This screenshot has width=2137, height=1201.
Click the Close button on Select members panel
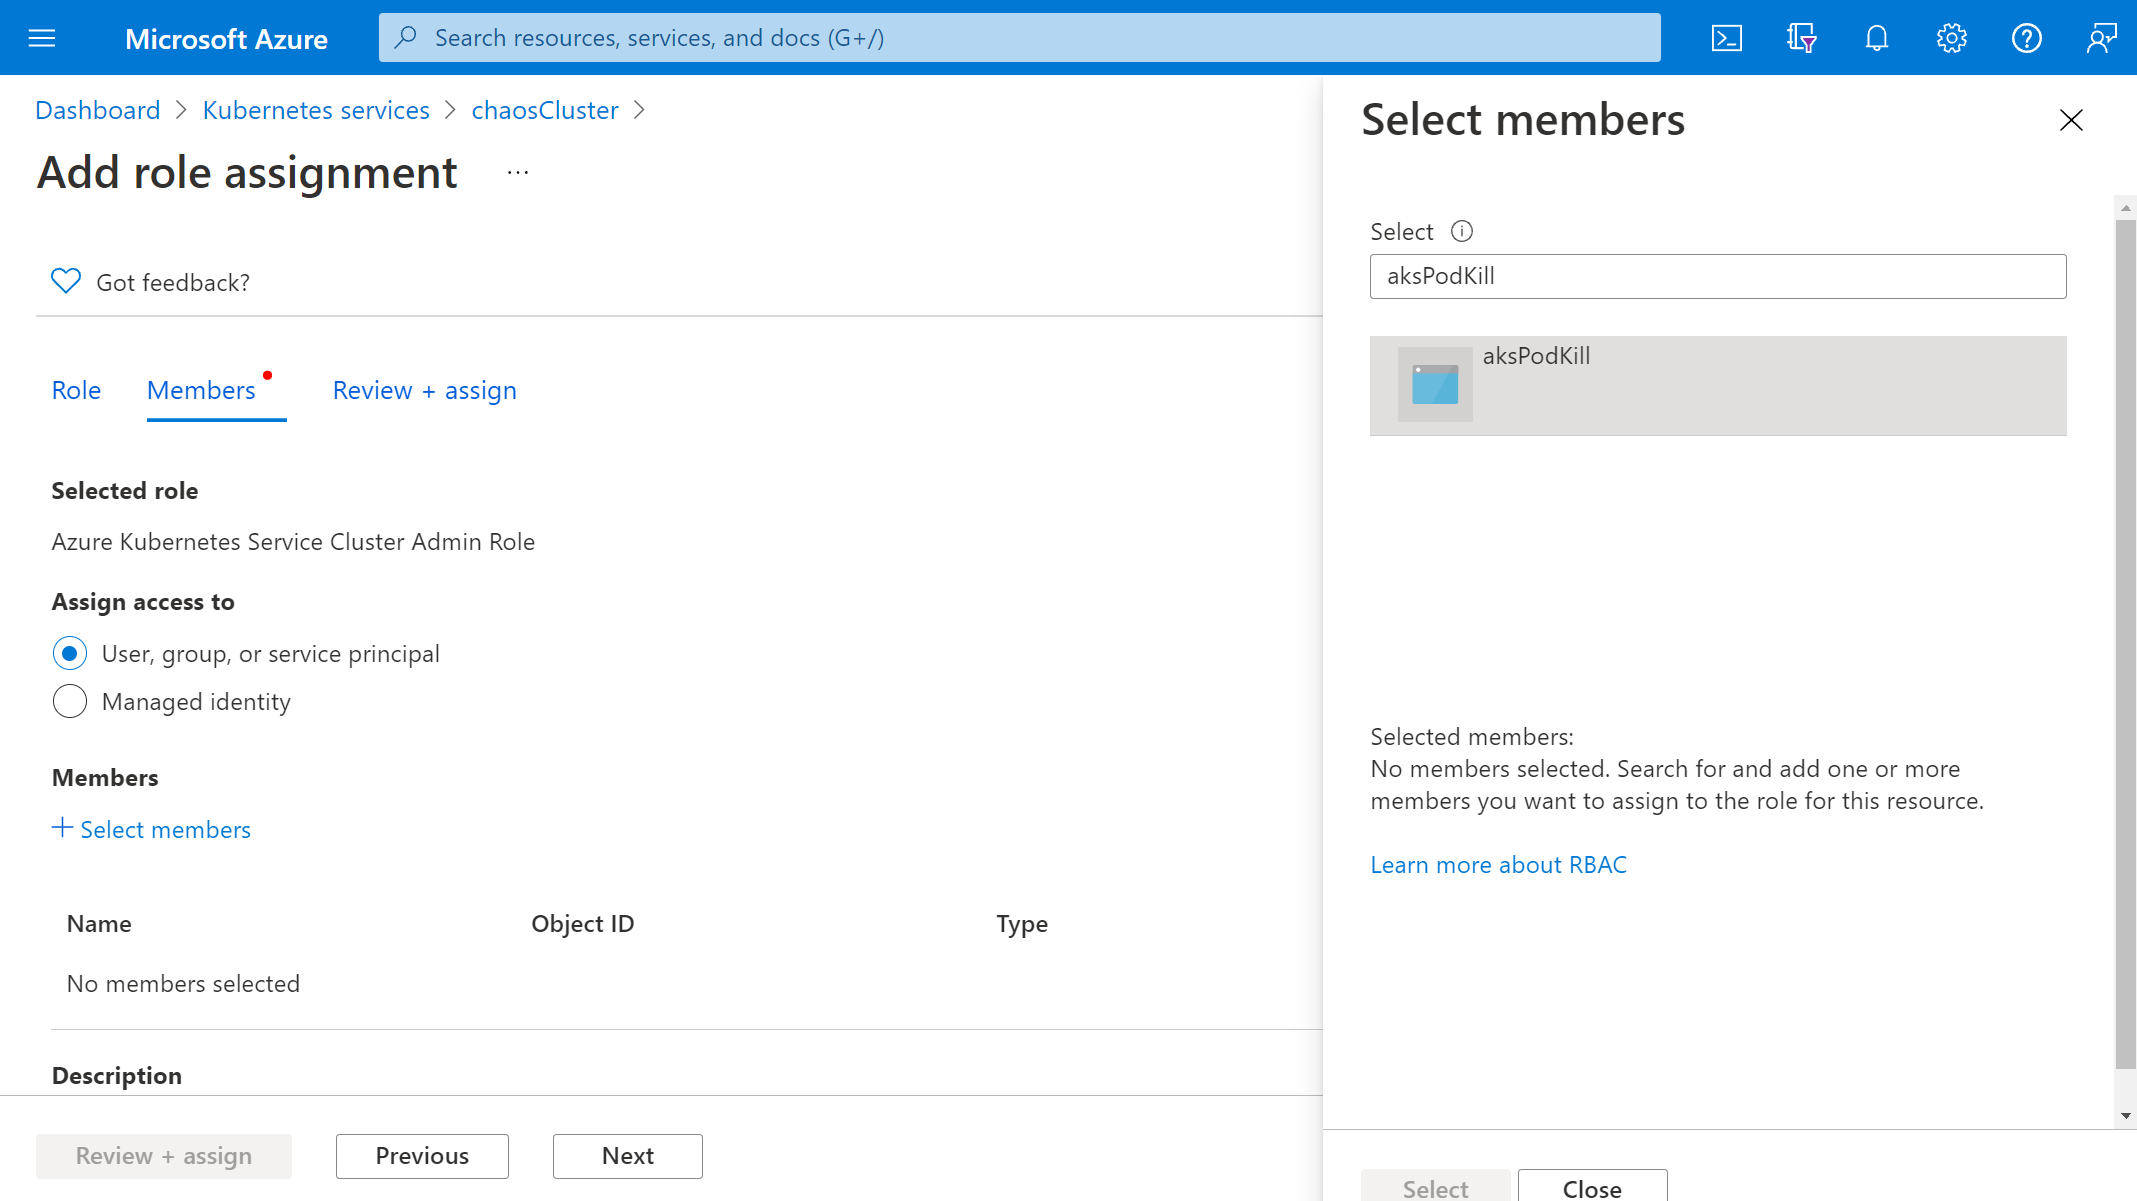click(x=1591, y=1188)
